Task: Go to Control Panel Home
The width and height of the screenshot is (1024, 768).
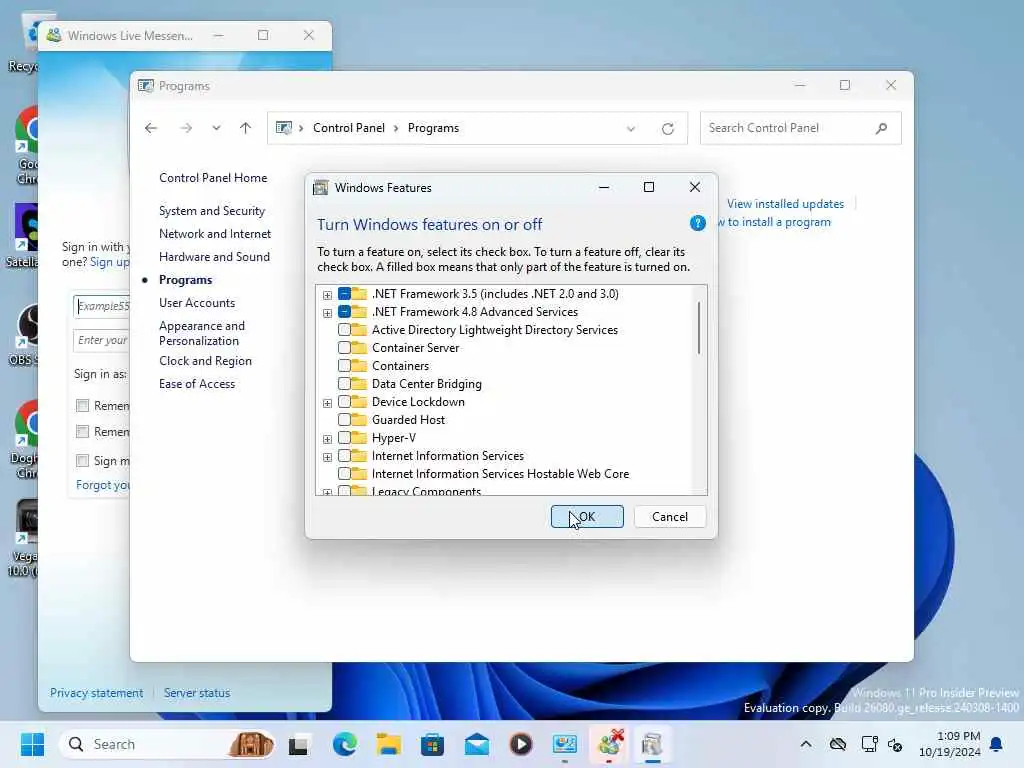Action: pyautogui.click(x=213, y=178)
